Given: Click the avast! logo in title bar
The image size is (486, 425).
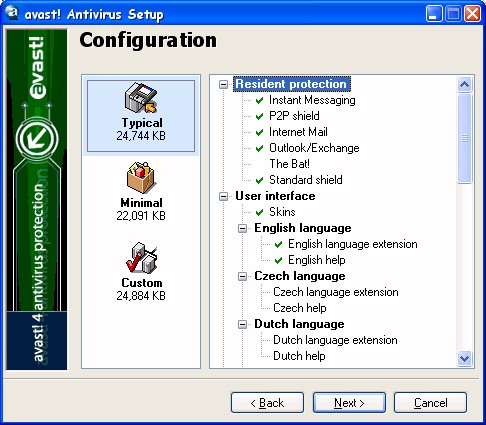Looking at the screenshot, I should [x=12, y=14].
